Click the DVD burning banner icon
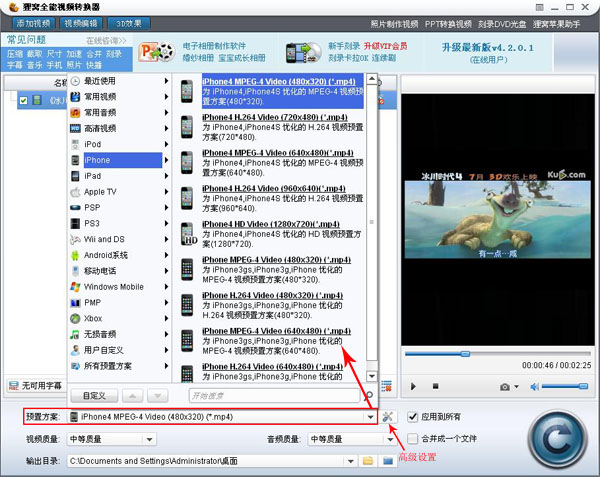600x477 pixels. (303, 52)
